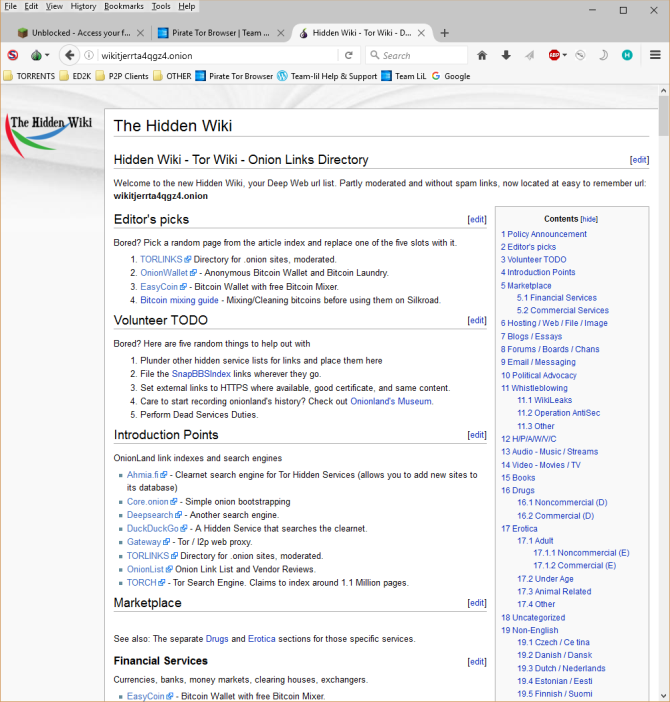Open Team-lil Help & Support bookmark
The width and height of the screenshot is (670, 702).
point(327,76)
